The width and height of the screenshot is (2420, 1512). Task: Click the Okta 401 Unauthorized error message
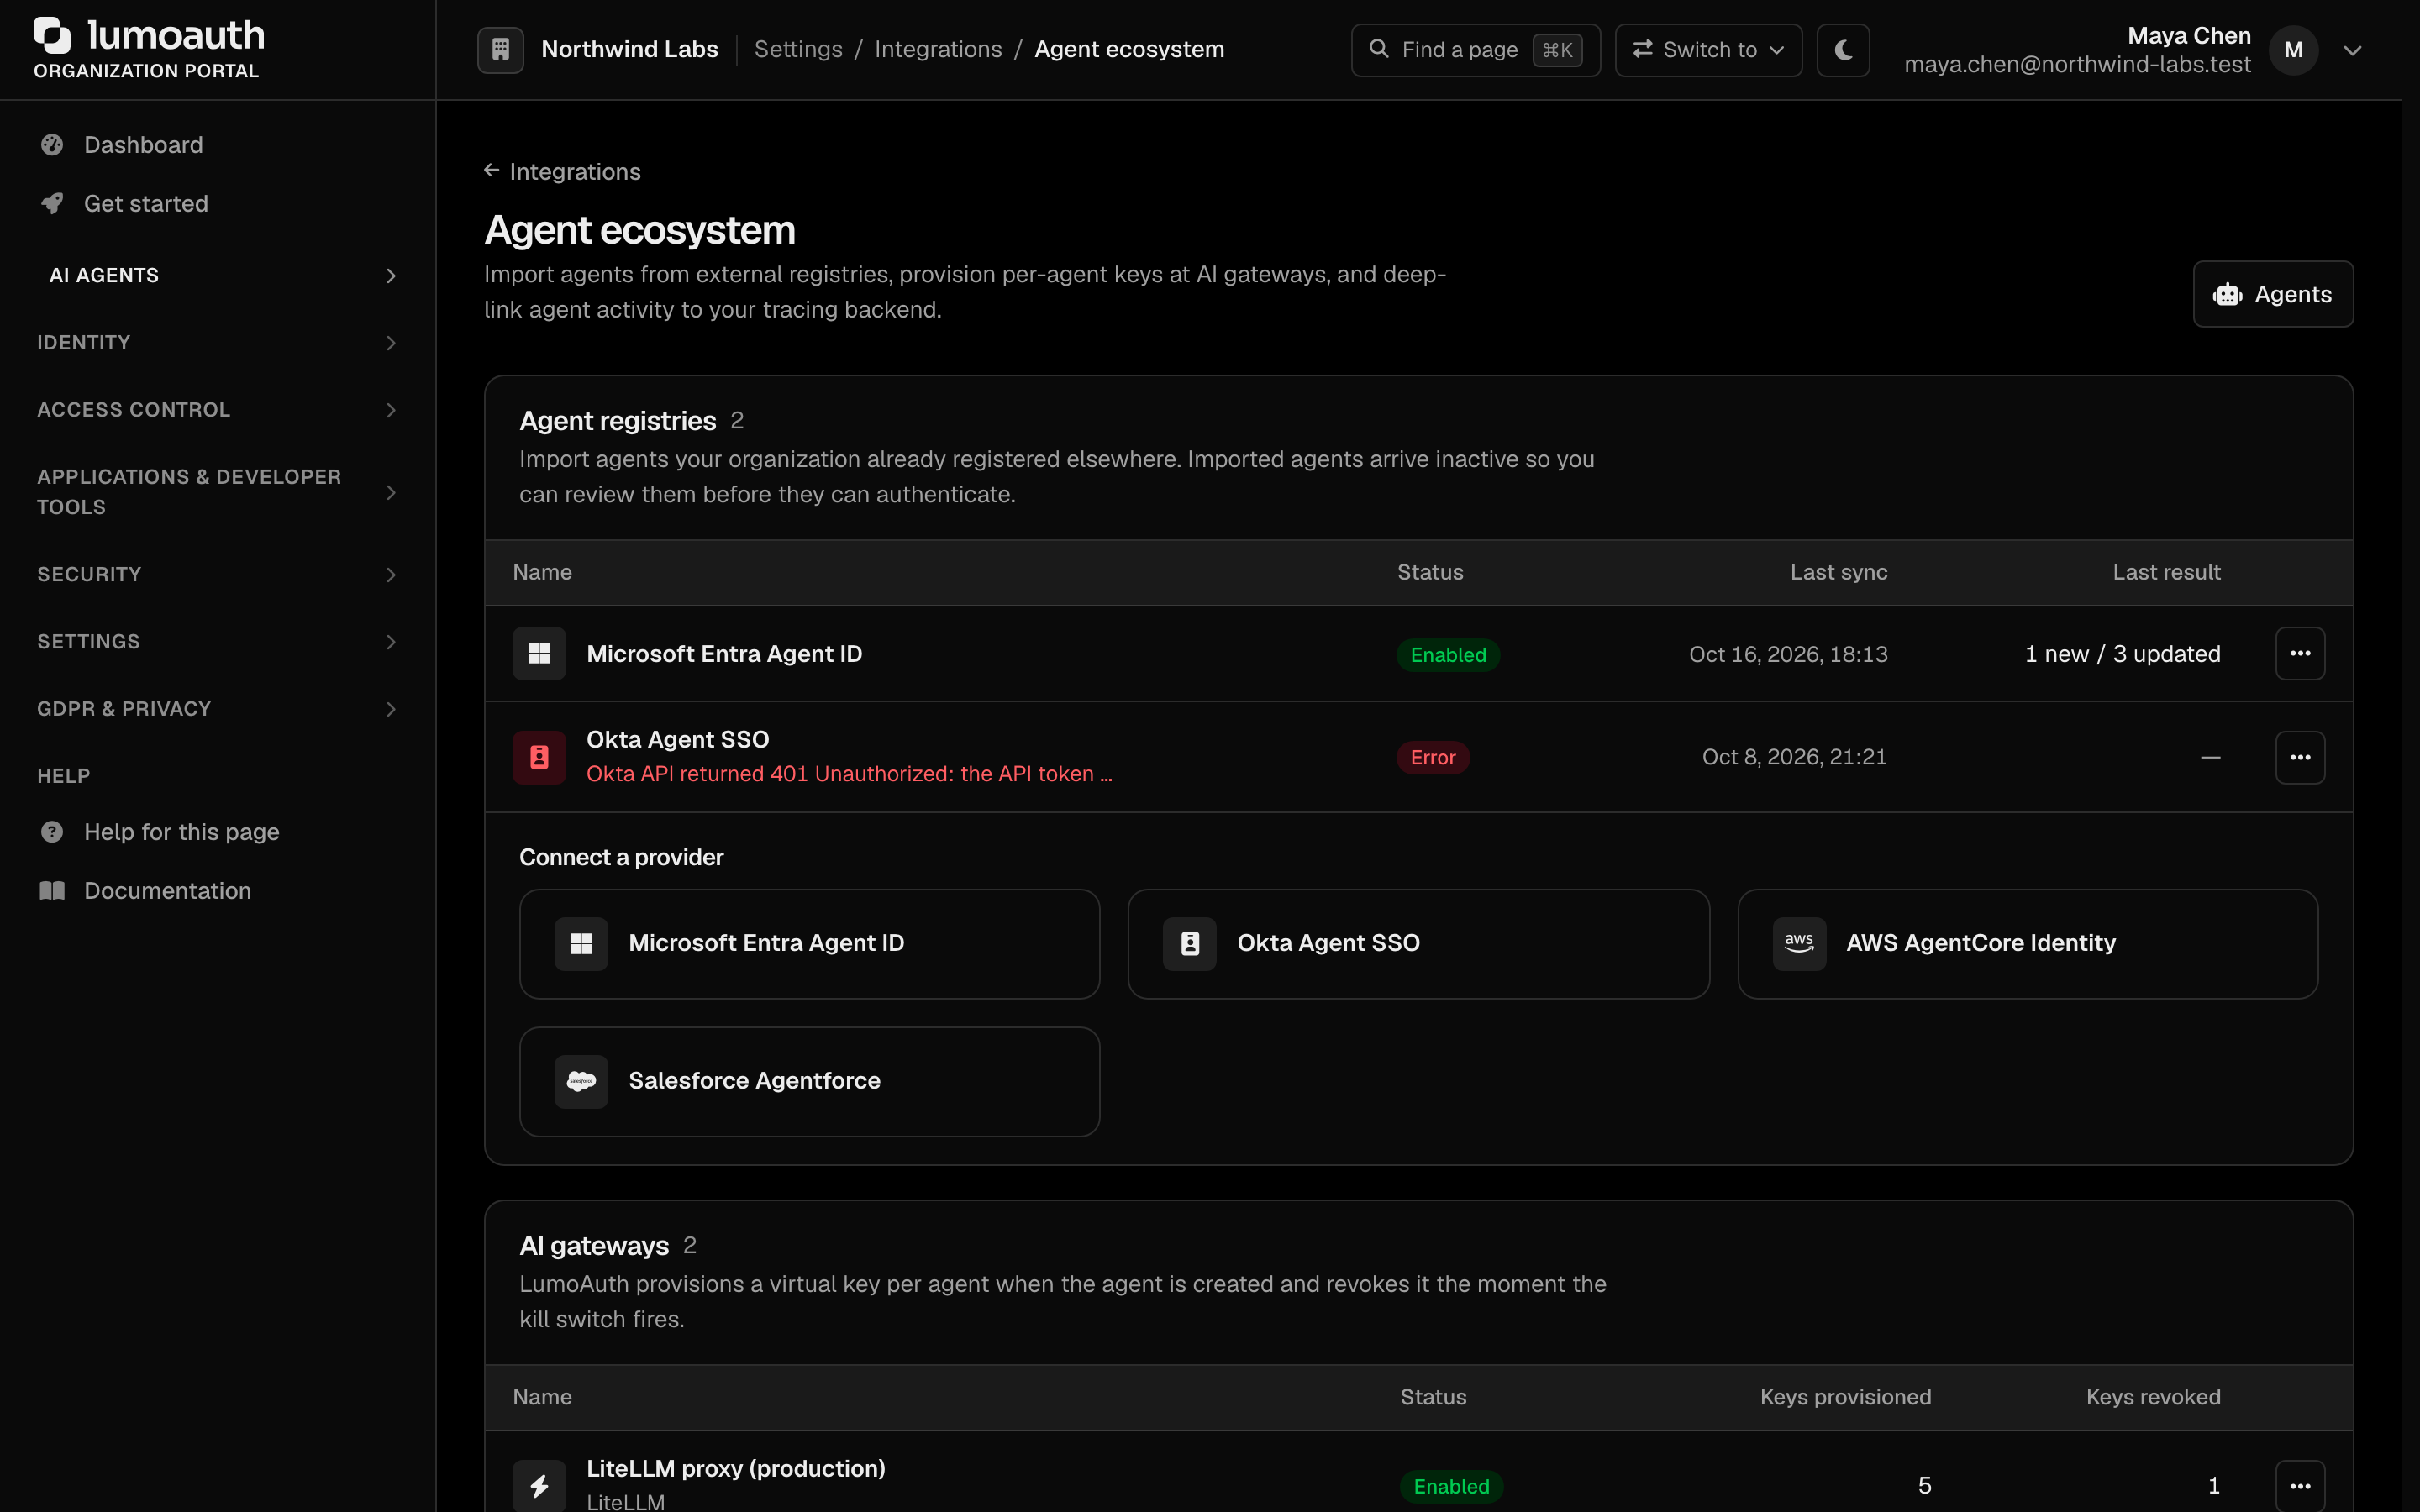coord(849,774)
